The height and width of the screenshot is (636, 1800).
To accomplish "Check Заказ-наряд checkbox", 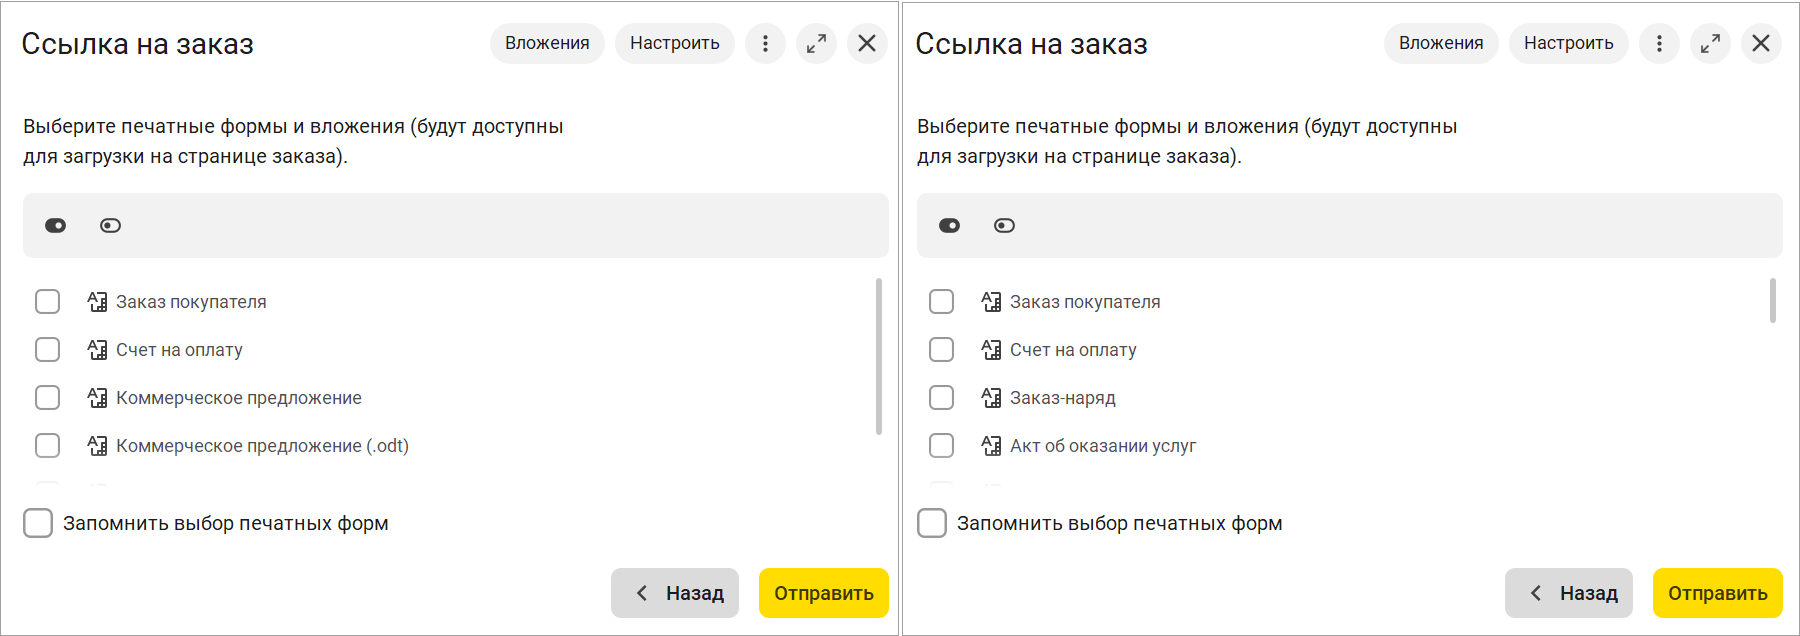I will (941, 398).
